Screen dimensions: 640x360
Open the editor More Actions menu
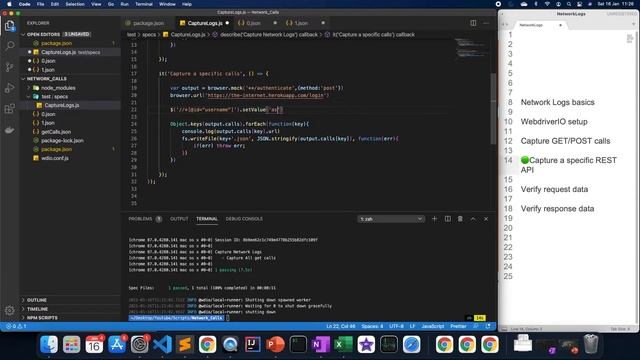(486, 23)
